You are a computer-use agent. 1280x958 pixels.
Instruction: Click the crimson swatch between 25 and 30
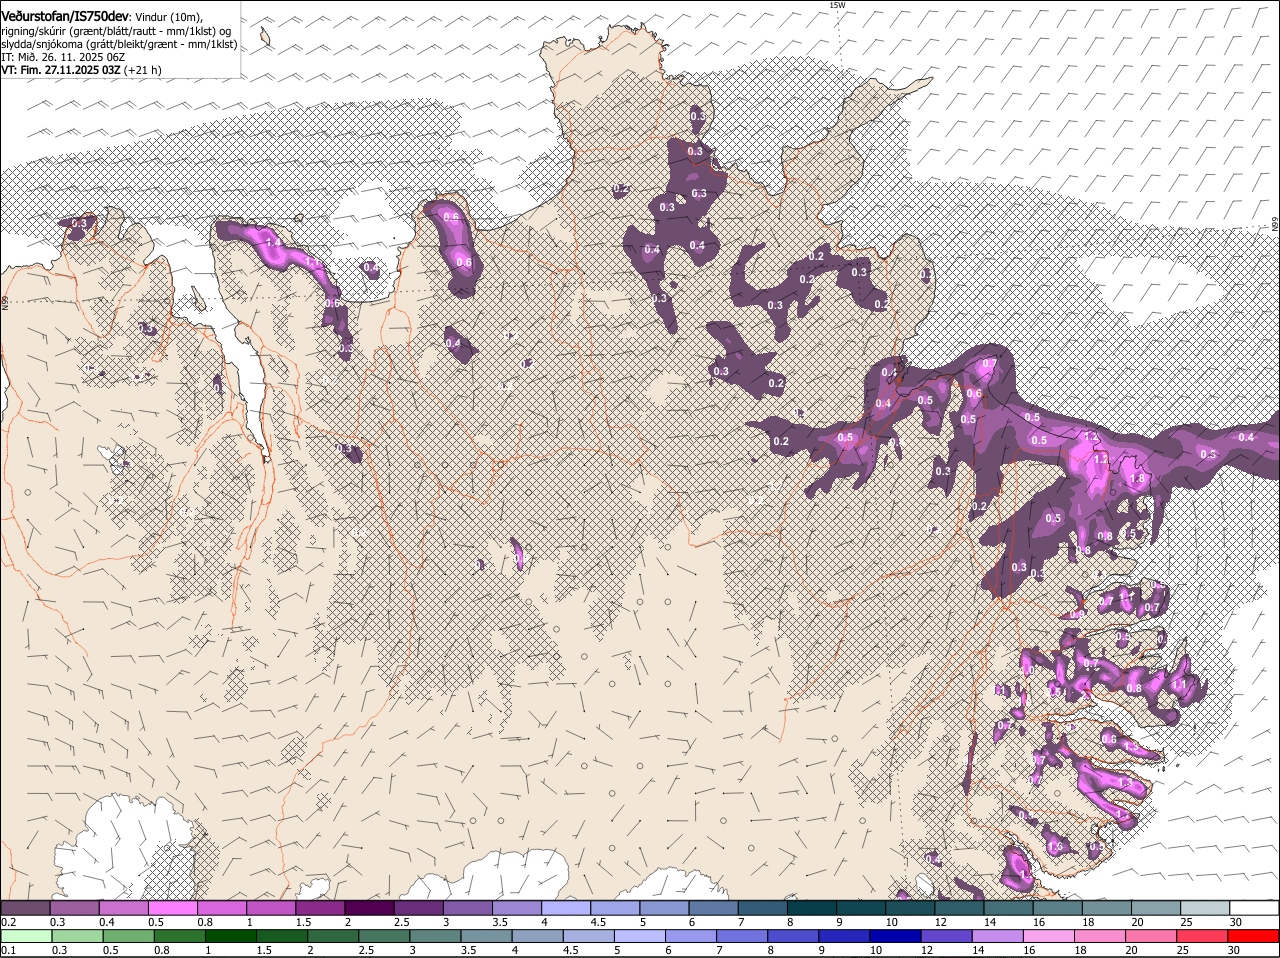(x=1204, y=937)
